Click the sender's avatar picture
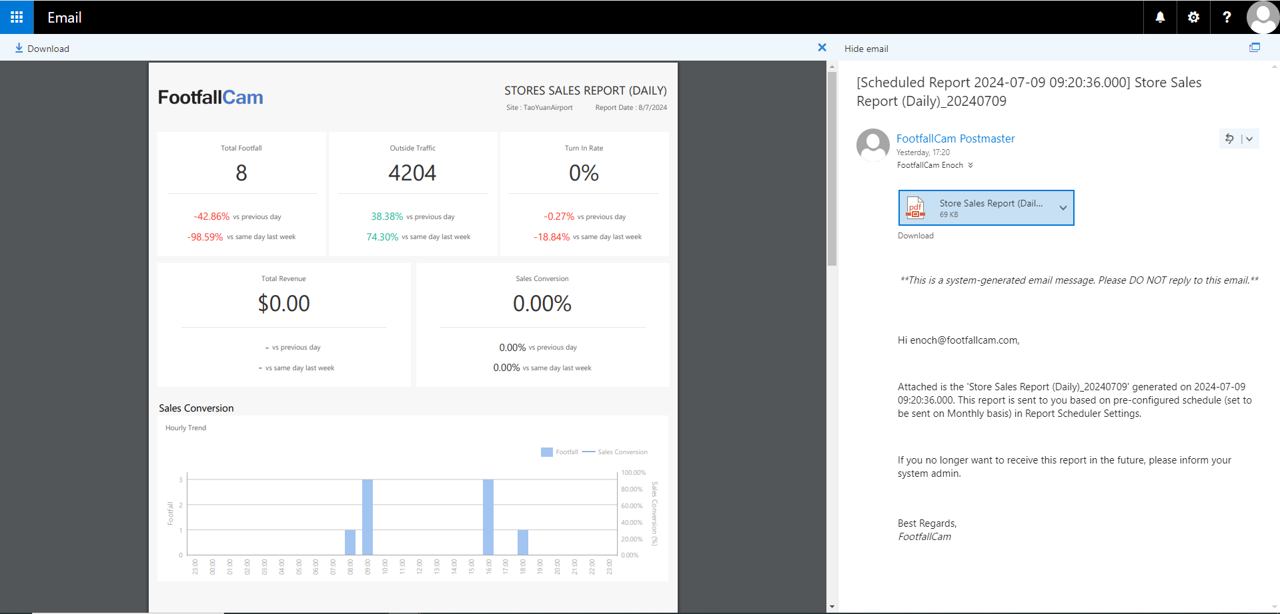This screenshot has width=1280, height=614. tap(873, 145)
